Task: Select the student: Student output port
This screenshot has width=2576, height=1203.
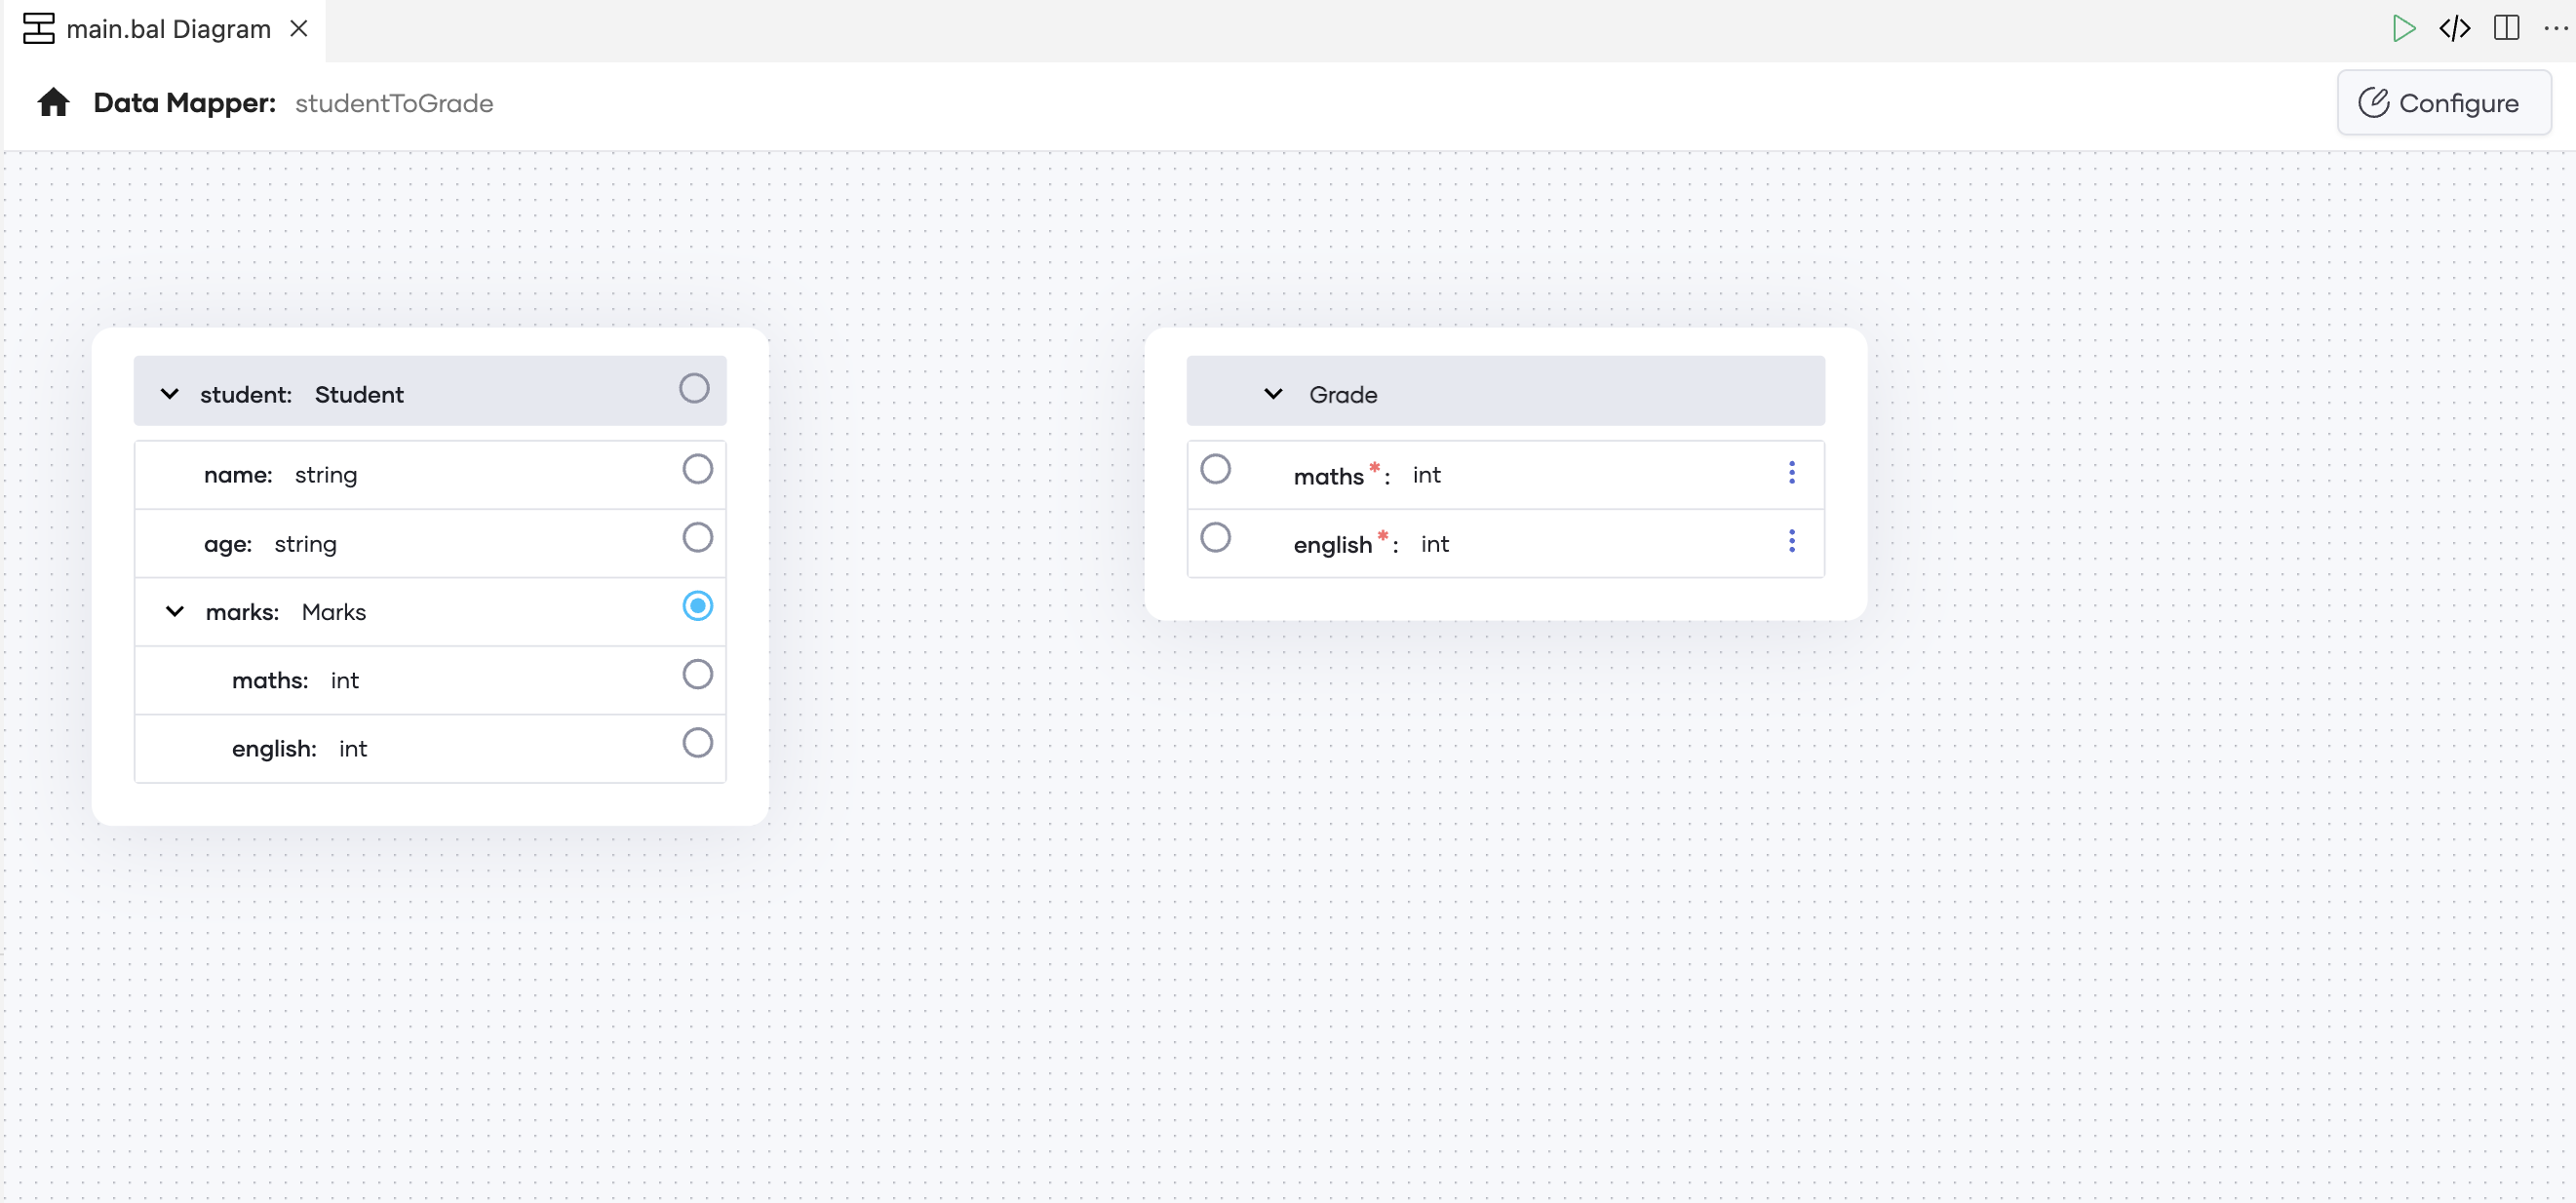Action: coord(694,388)
